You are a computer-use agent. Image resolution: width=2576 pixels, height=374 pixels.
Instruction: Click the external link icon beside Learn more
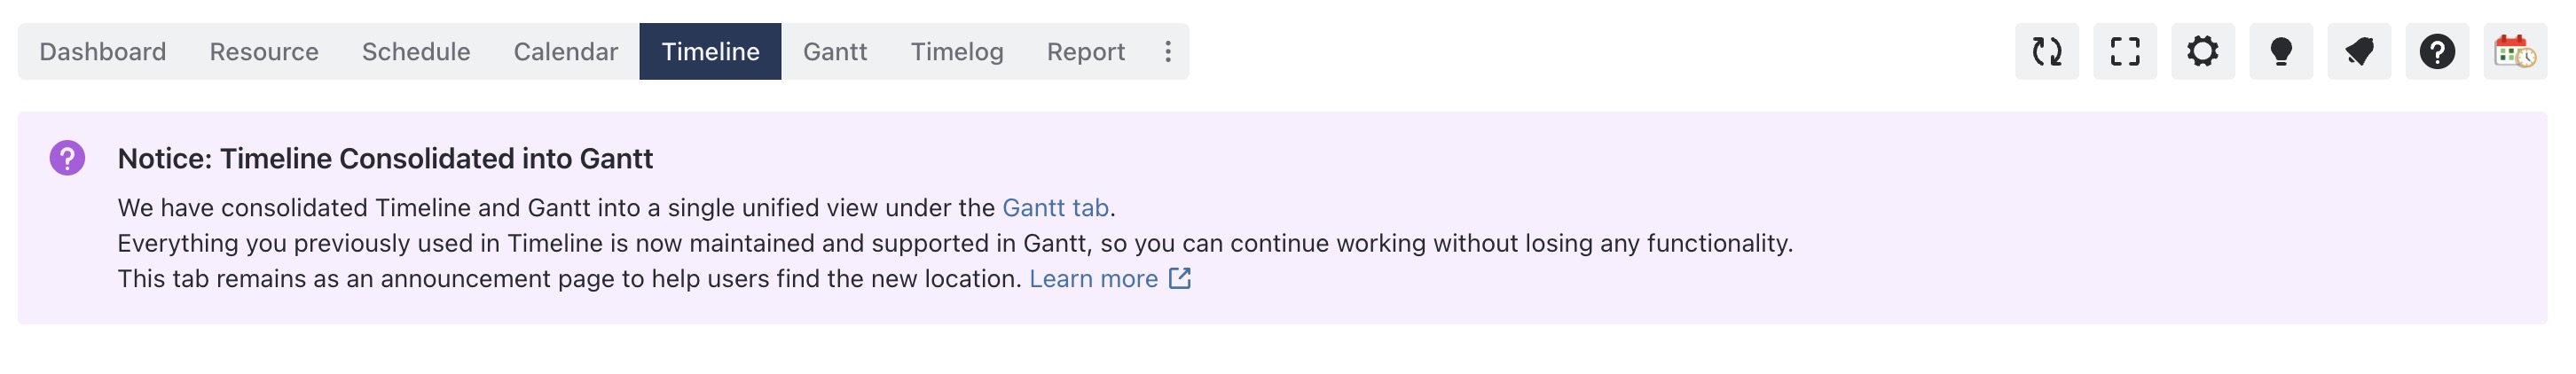(1180, 278)
